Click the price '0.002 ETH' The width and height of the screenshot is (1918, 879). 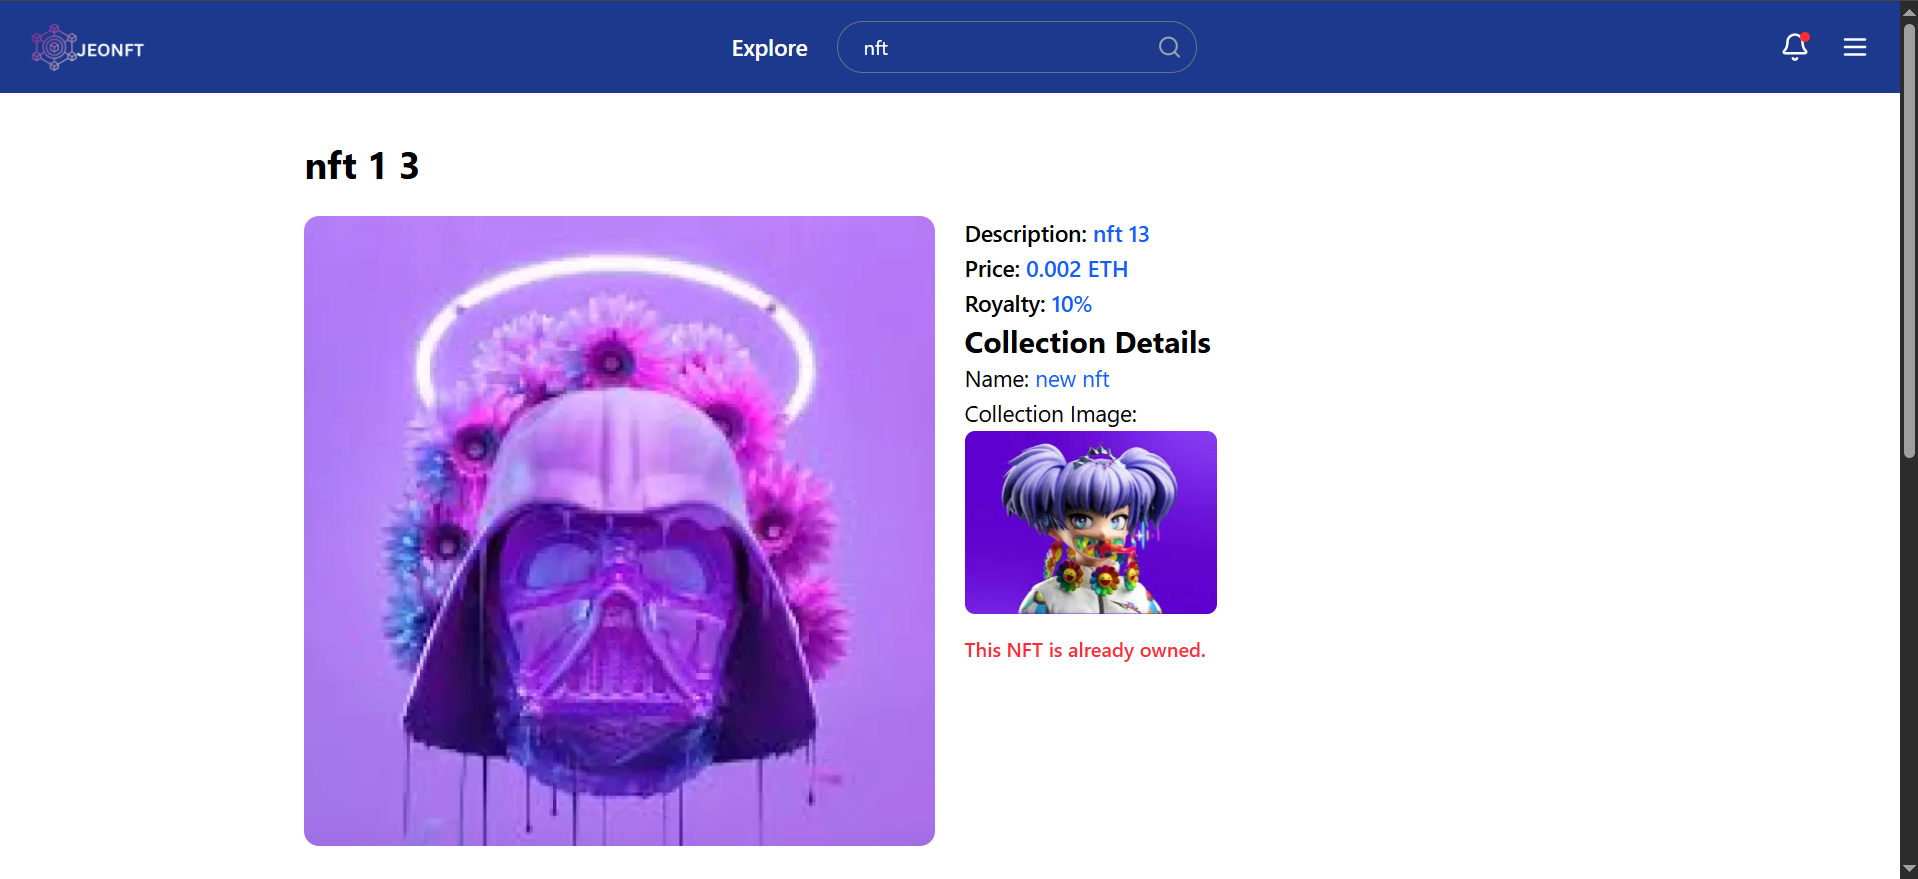point(1077,269)
